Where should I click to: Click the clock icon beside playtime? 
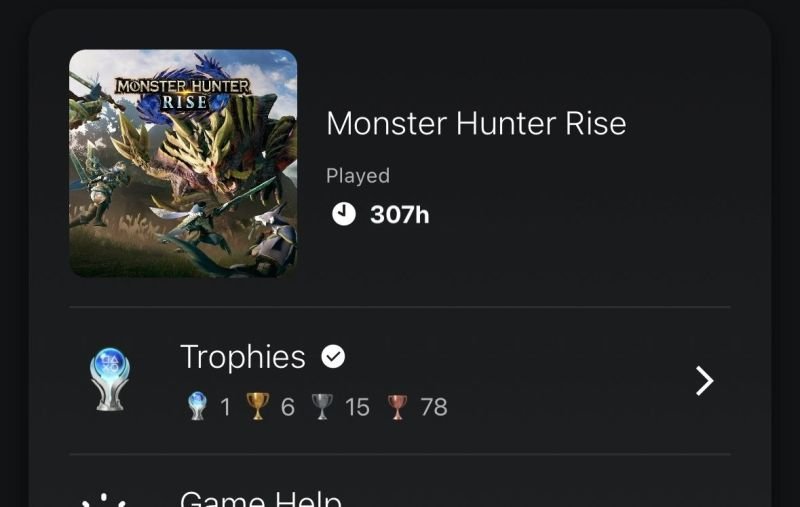[343, 214]
